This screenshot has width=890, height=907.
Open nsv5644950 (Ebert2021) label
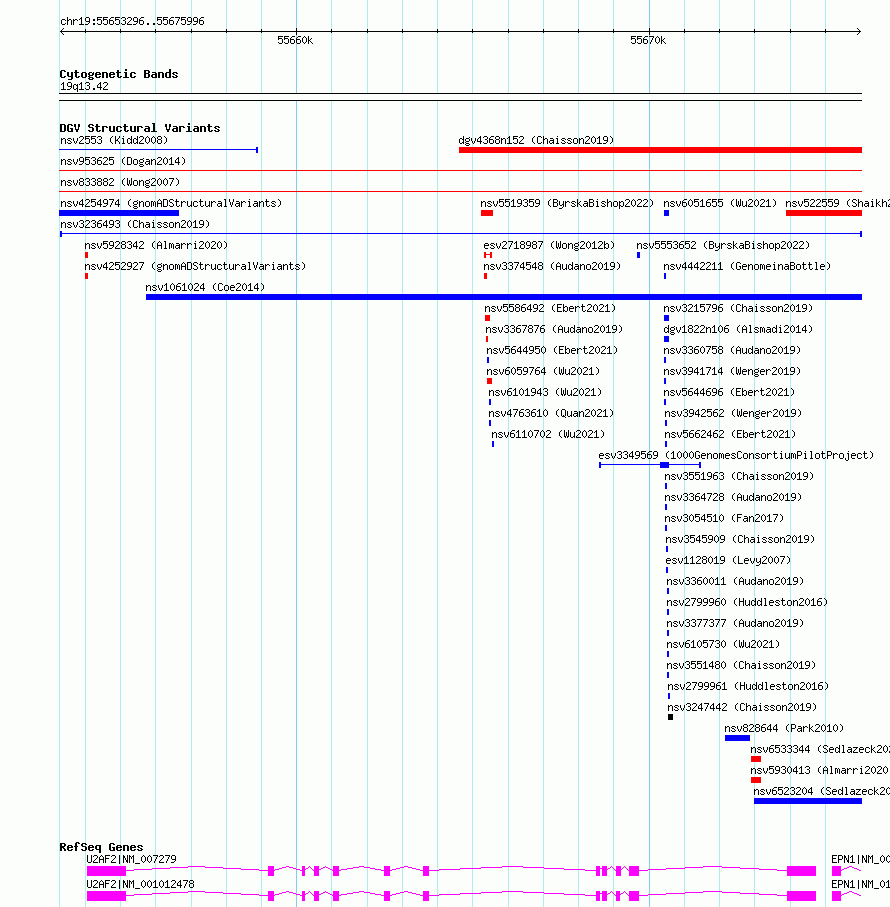[552, 350]
